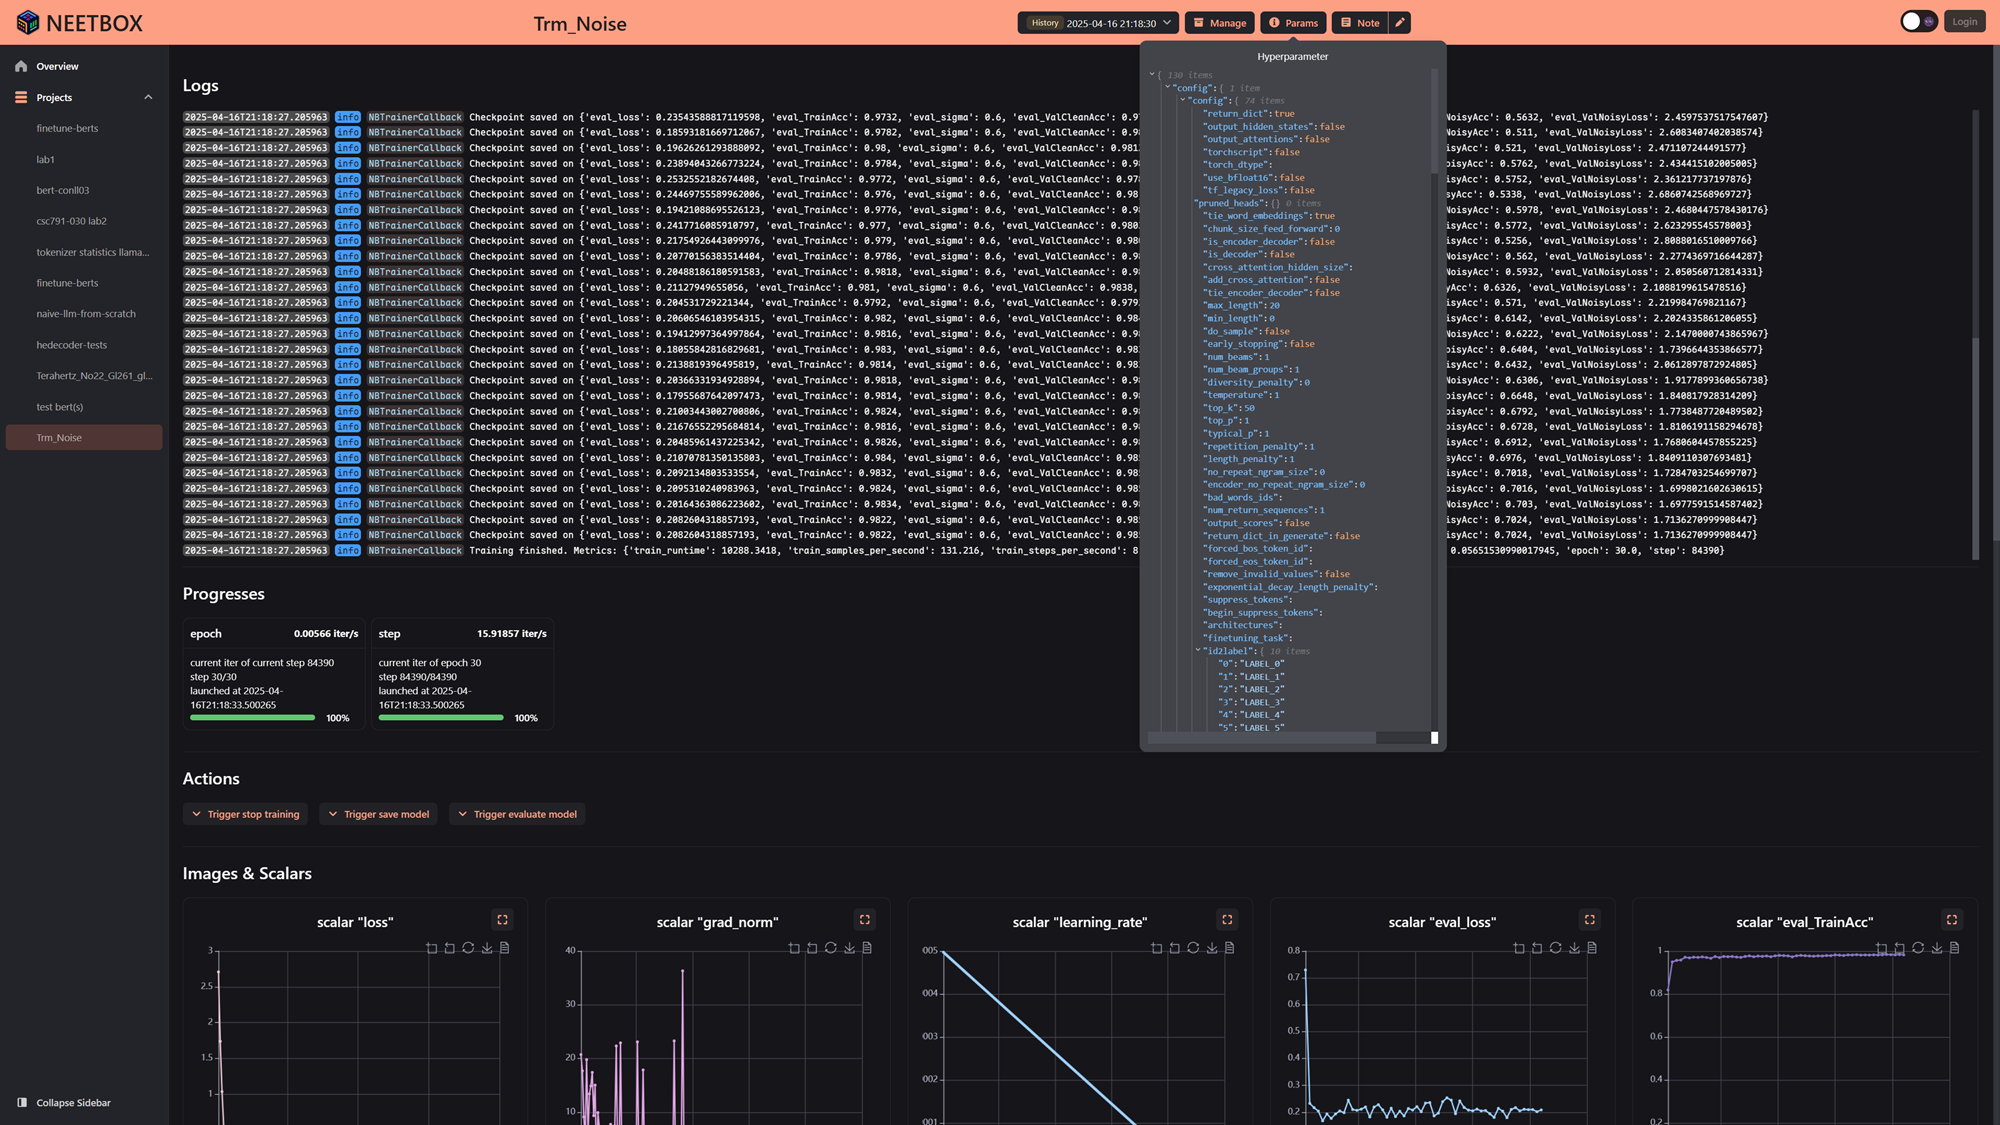Click the download icon on the loss chart
The width and height of the screenshot is (2000, 1125).
[x=487, y=948]
